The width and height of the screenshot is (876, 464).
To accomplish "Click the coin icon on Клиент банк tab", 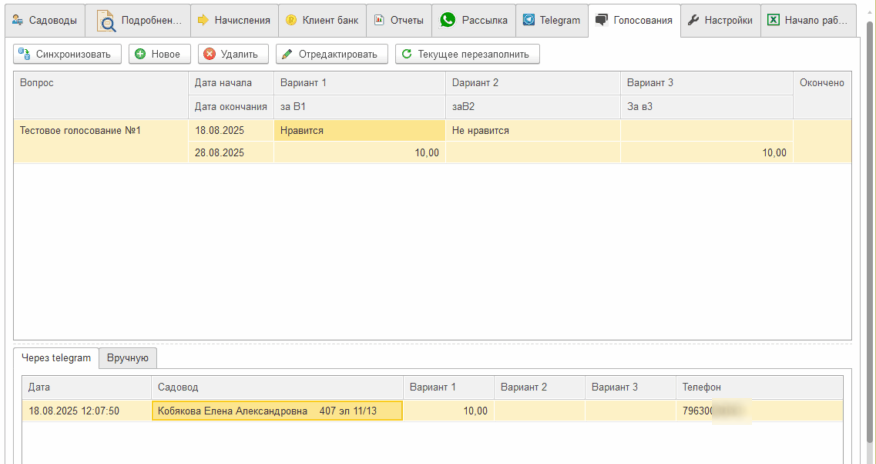I will 291,20.
